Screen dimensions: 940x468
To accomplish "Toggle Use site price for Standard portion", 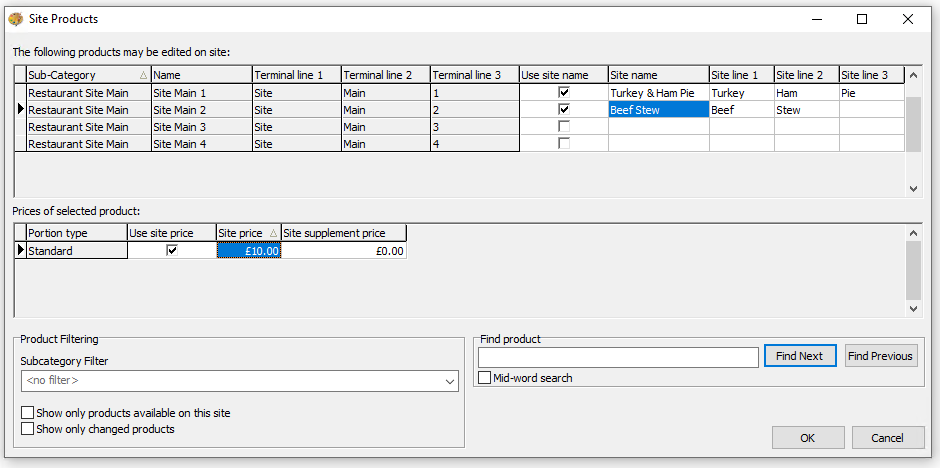I will pyautogui.click(x=172, y=251).
